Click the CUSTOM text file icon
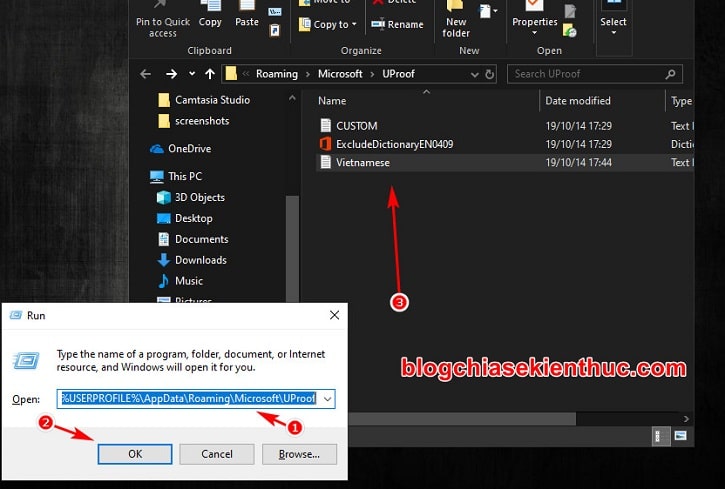 pos(326,126)
